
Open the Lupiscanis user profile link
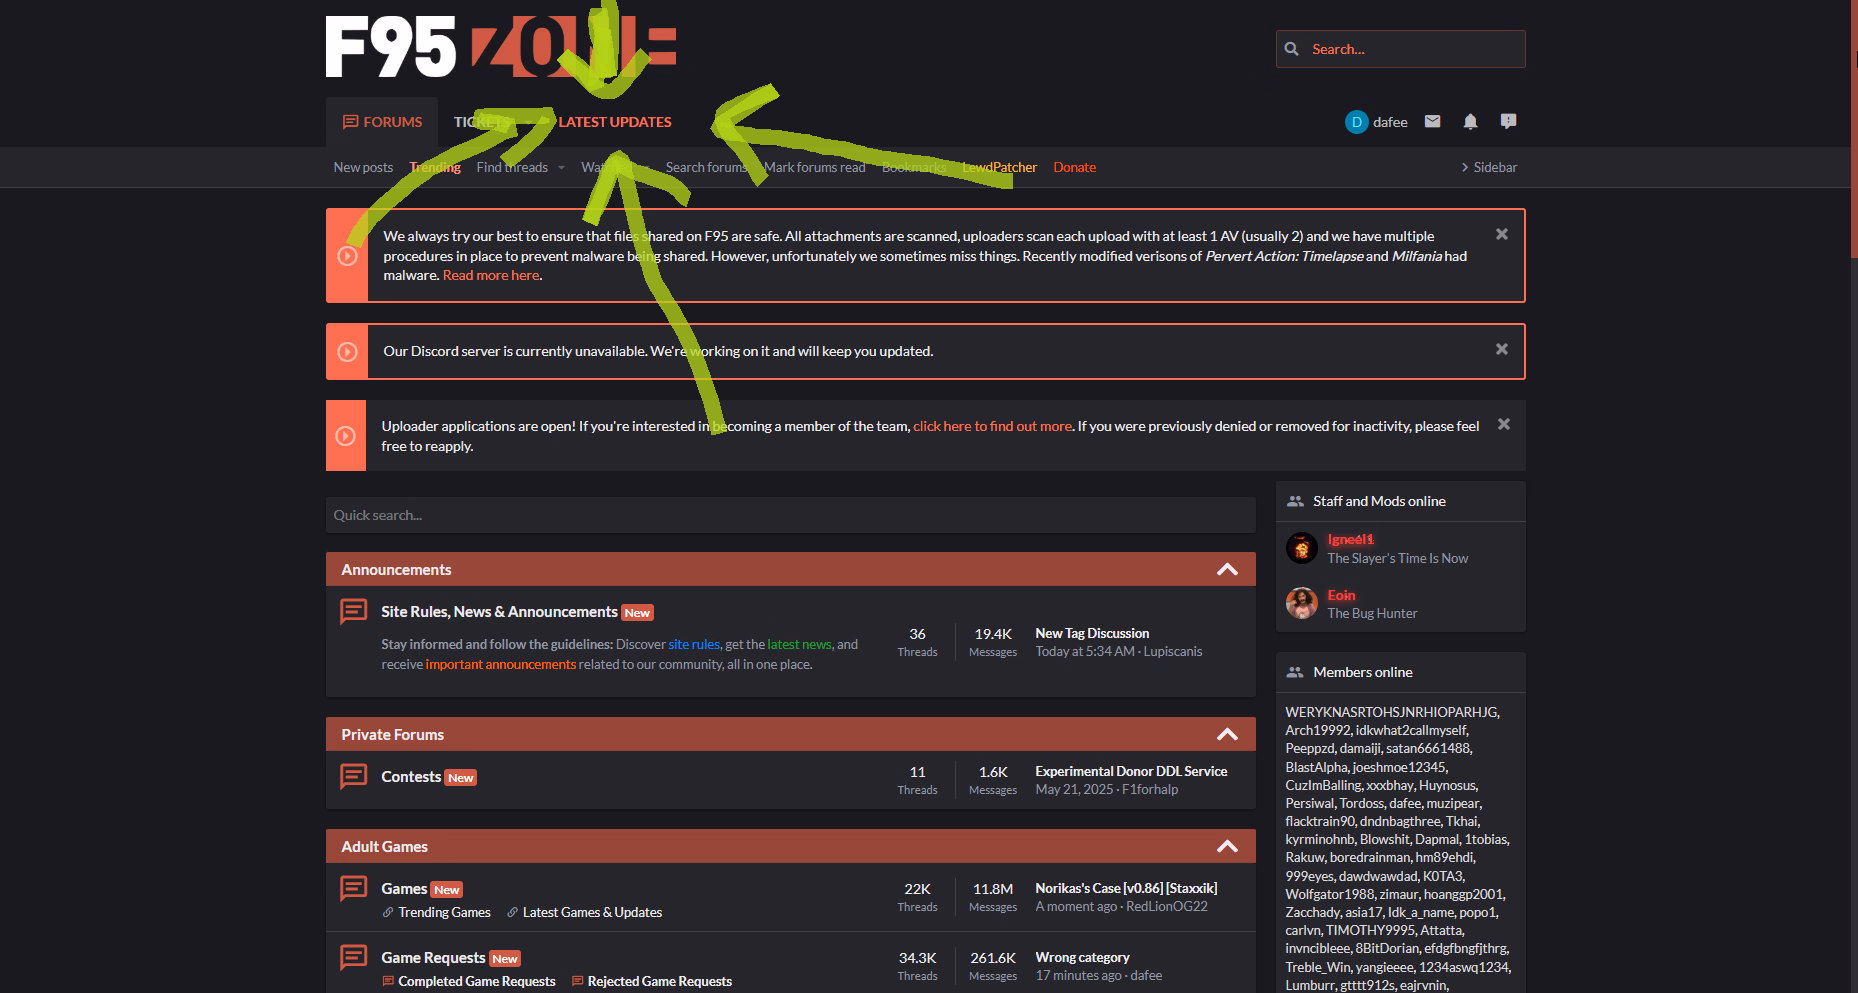(x=1173, y=651)
